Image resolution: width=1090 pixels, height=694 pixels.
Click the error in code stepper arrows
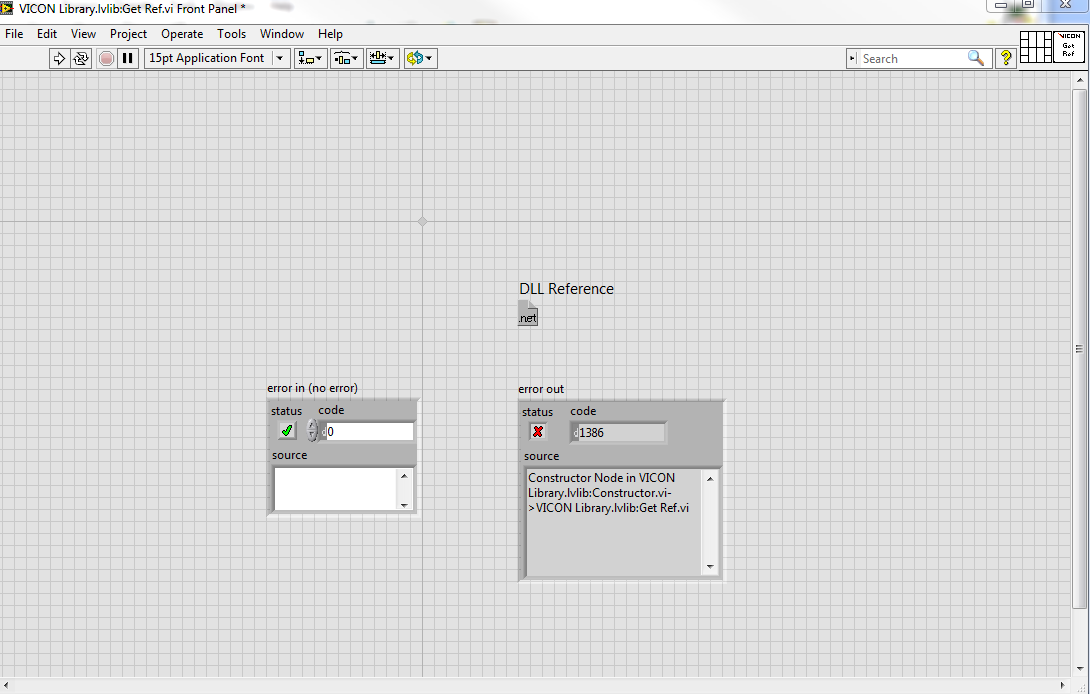point(312,431)
